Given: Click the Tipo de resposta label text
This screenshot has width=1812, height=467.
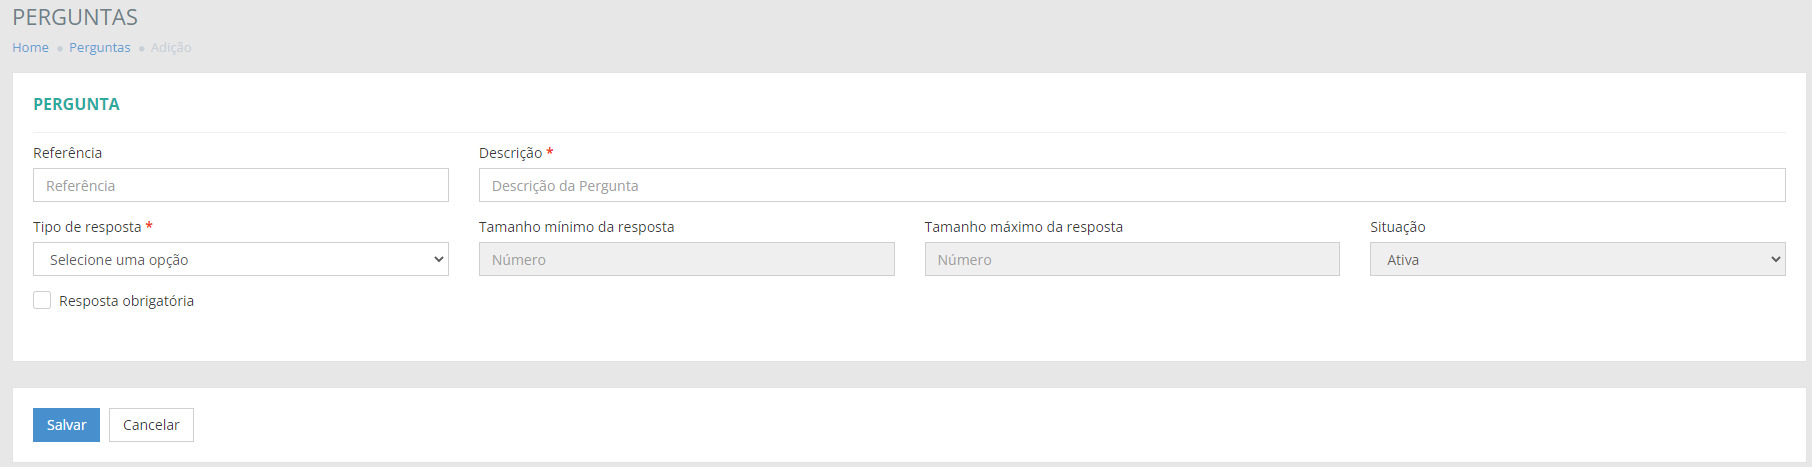Looking at the screenshot, I should (87, 227).
